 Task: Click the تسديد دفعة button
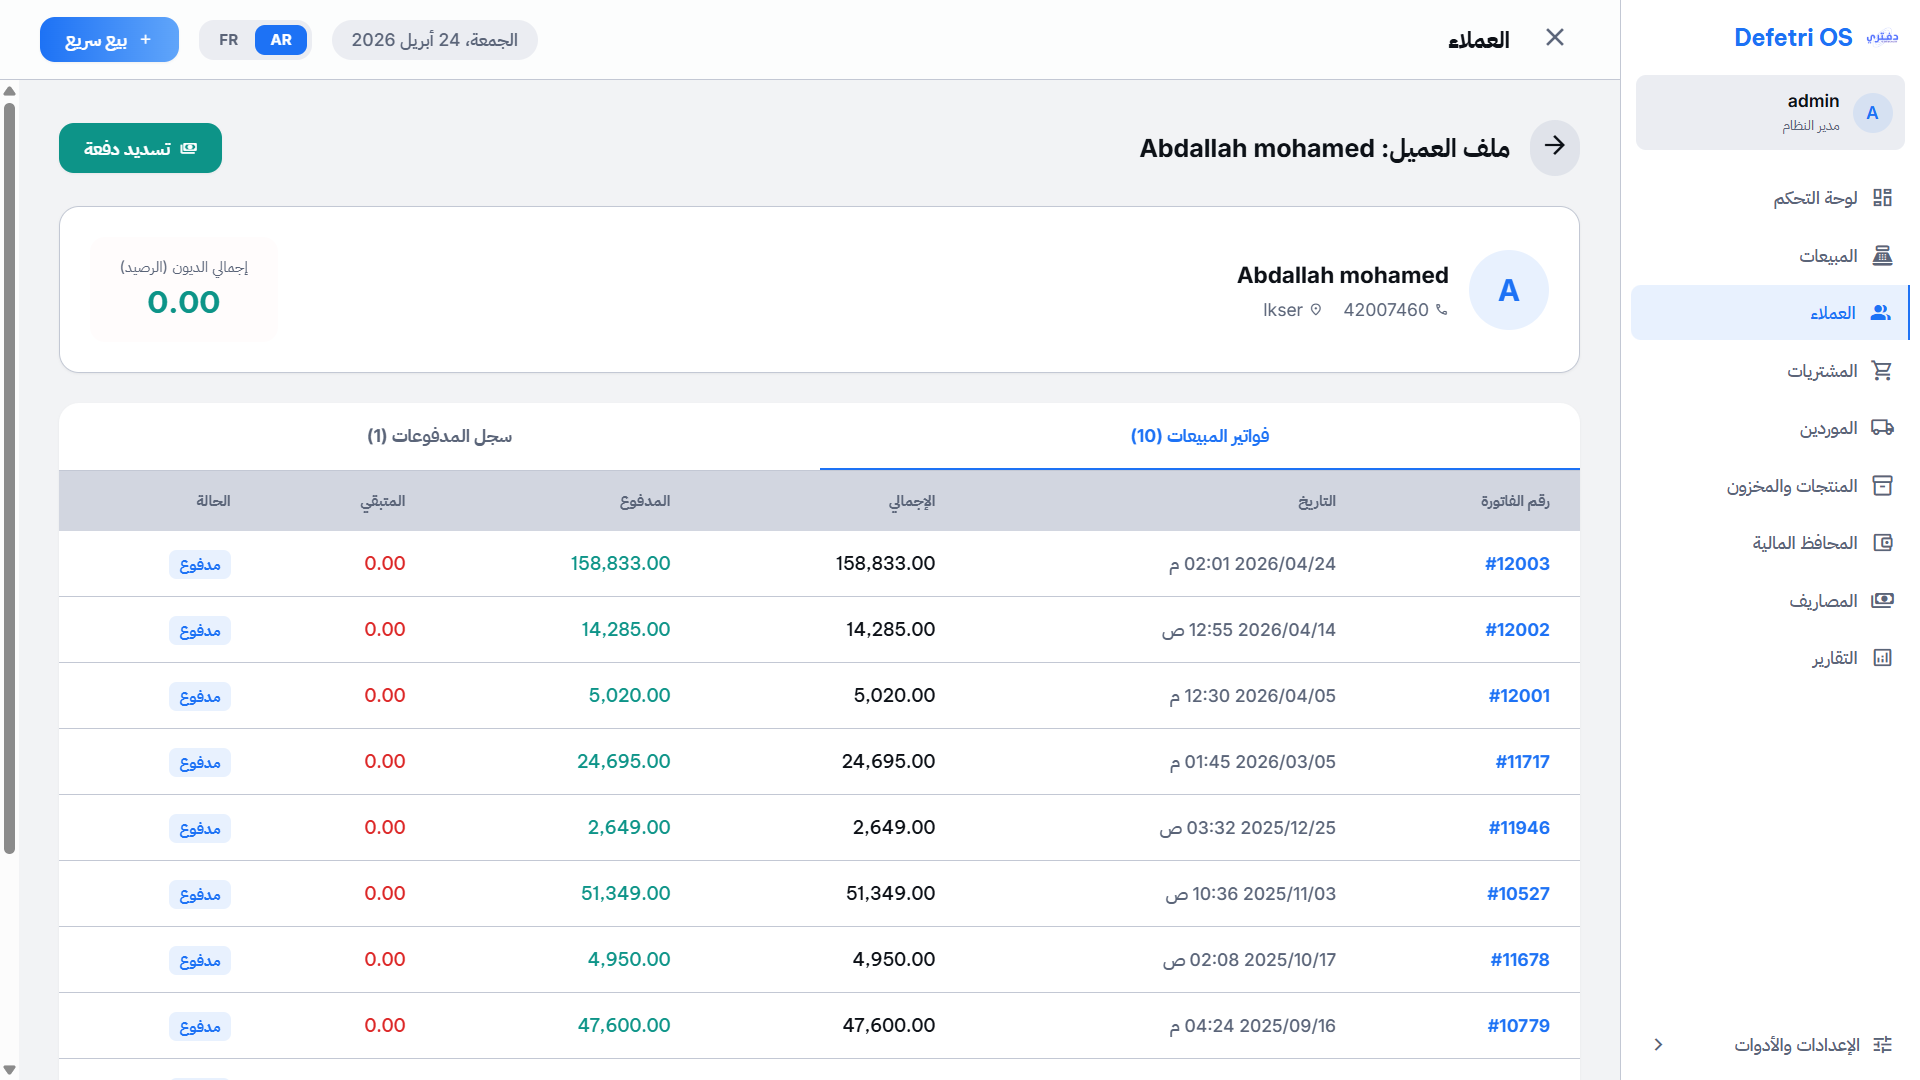coord(140,147)
